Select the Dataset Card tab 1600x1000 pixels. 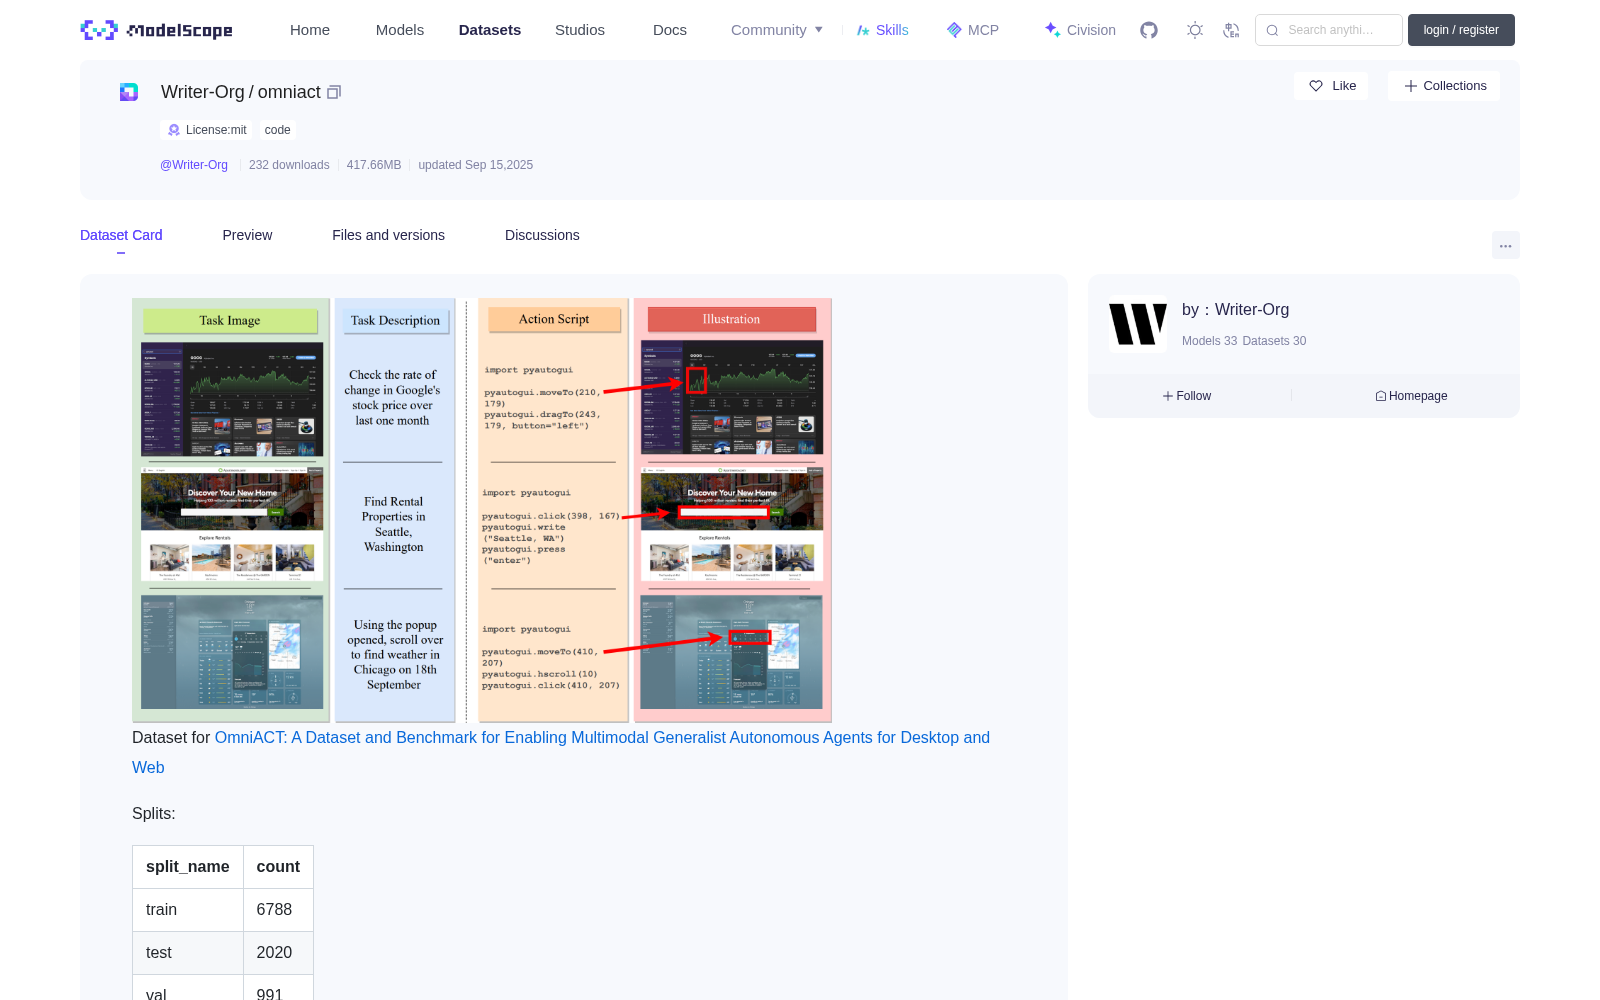pos(121,235)
